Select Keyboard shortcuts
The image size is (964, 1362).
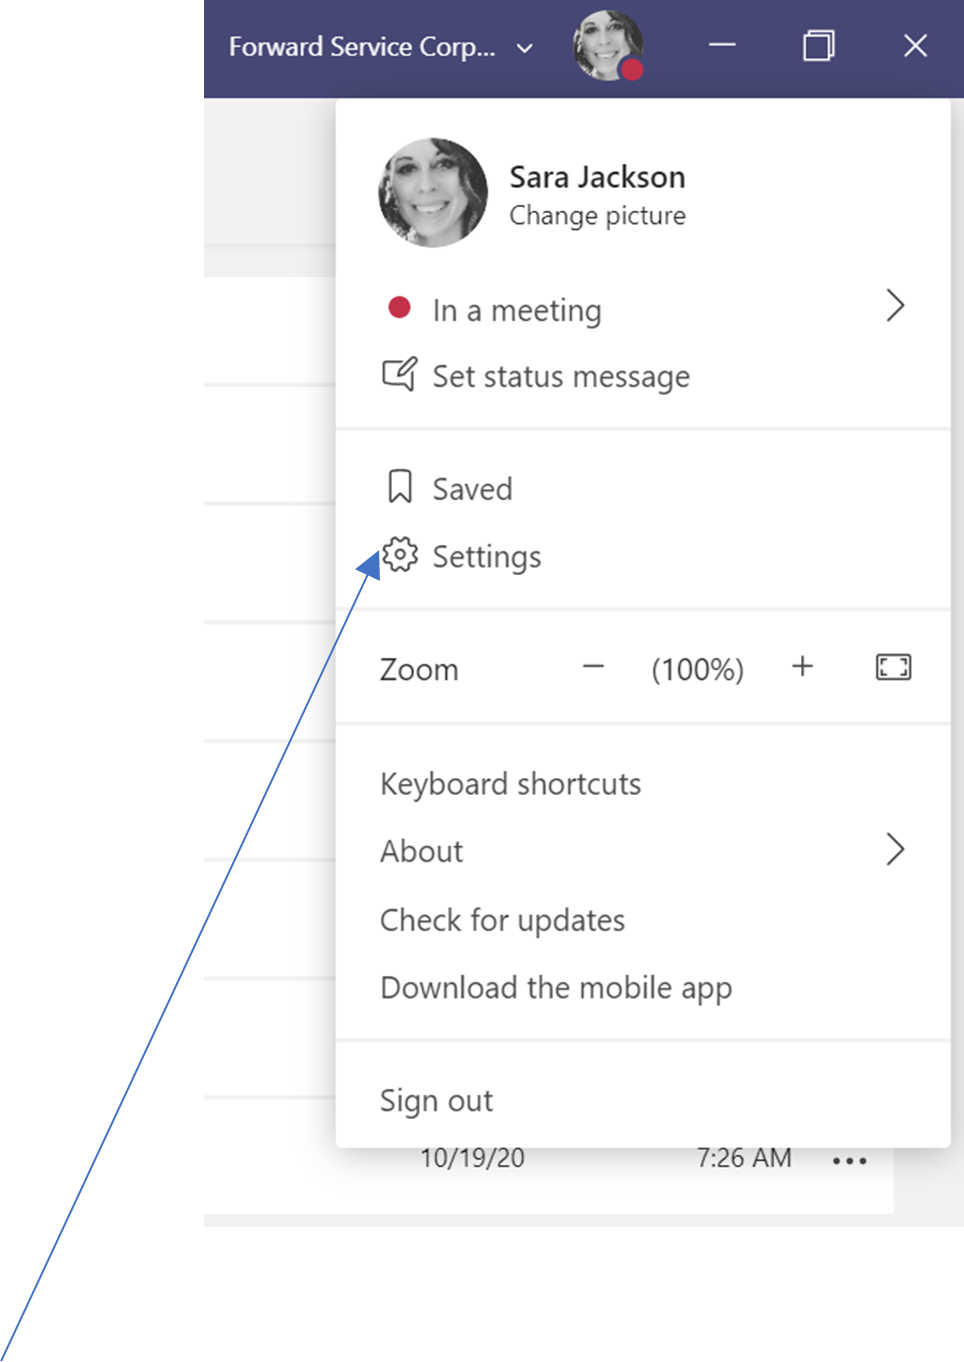coord(510,784)
